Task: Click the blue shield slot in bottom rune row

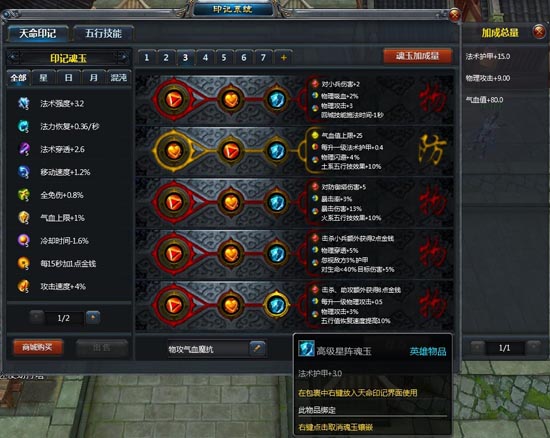Action: pyautogui.click(x=276, y=305)
